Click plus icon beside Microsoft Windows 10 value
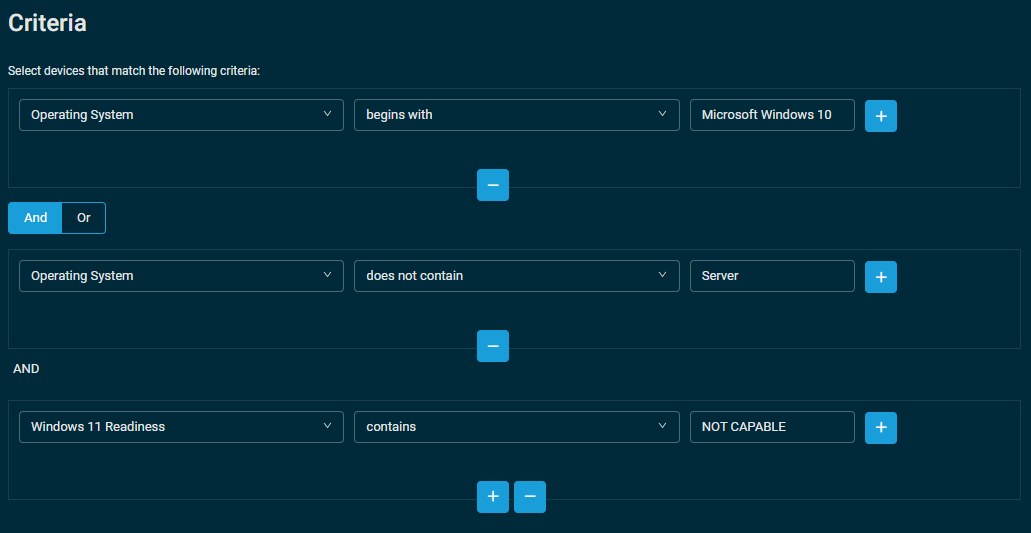This screenshot has width=1031, height=533. (x=880, y=116)
